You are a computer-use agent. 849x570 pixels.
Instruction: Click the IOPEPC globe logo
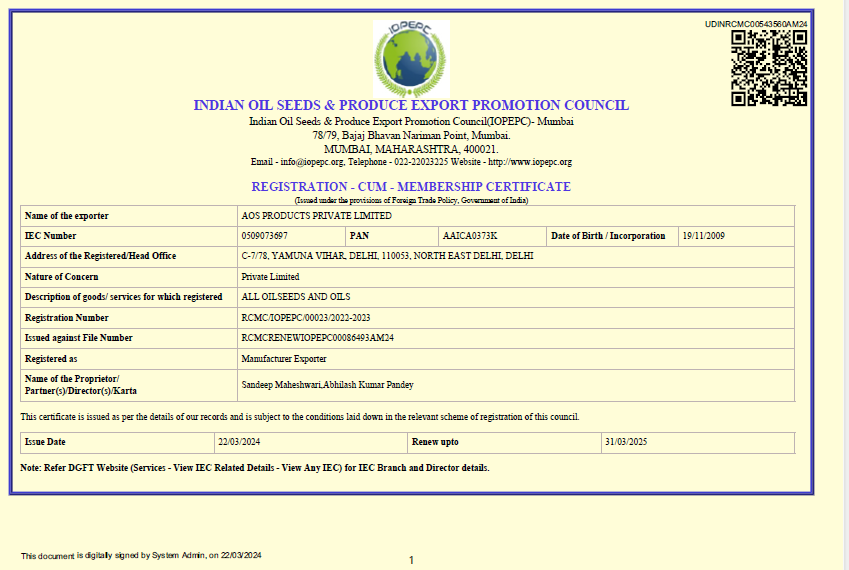[411, 59]
